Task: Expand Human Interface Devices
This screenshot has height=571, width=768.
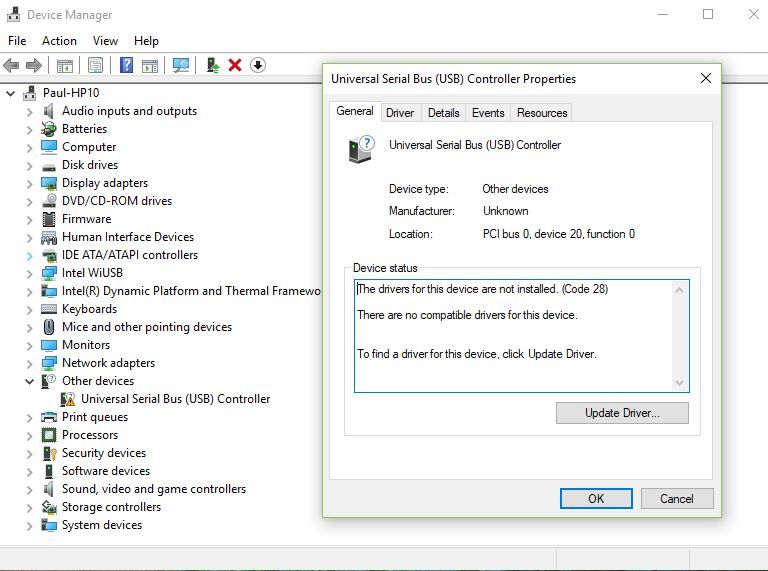Action: (x=29, y=238)
